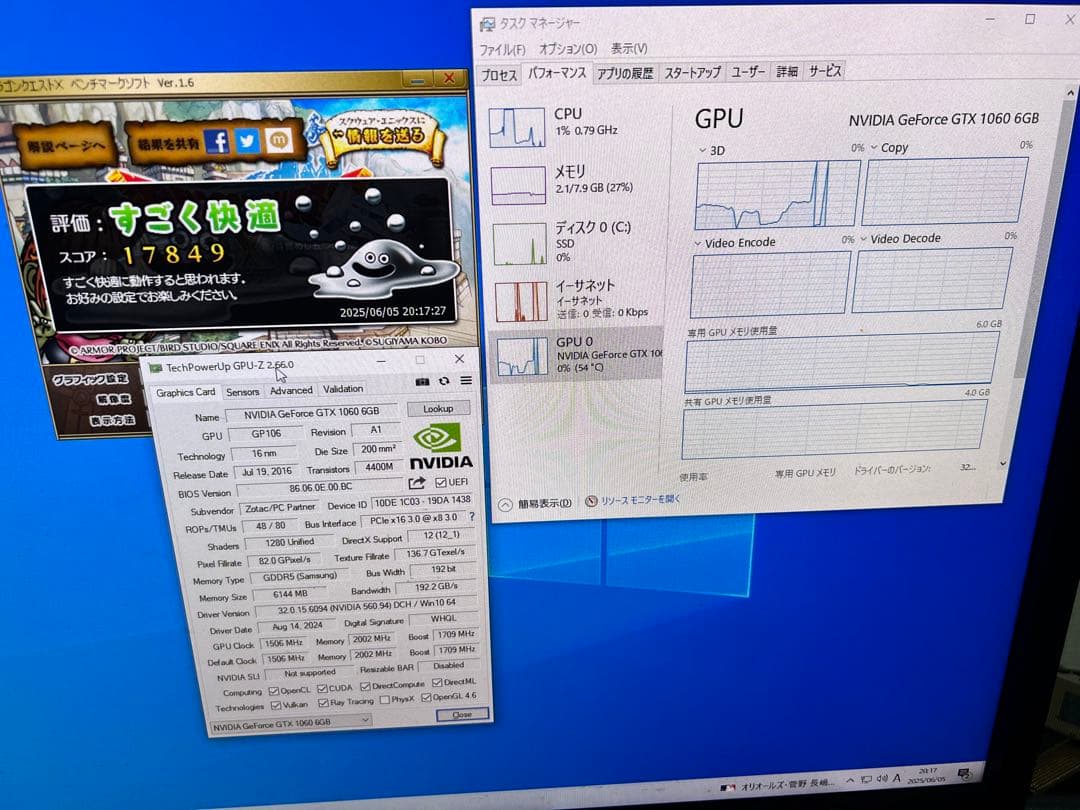1080x810 pixels.
Task: Click the network icon in system tray
Action: click(866, 779)
